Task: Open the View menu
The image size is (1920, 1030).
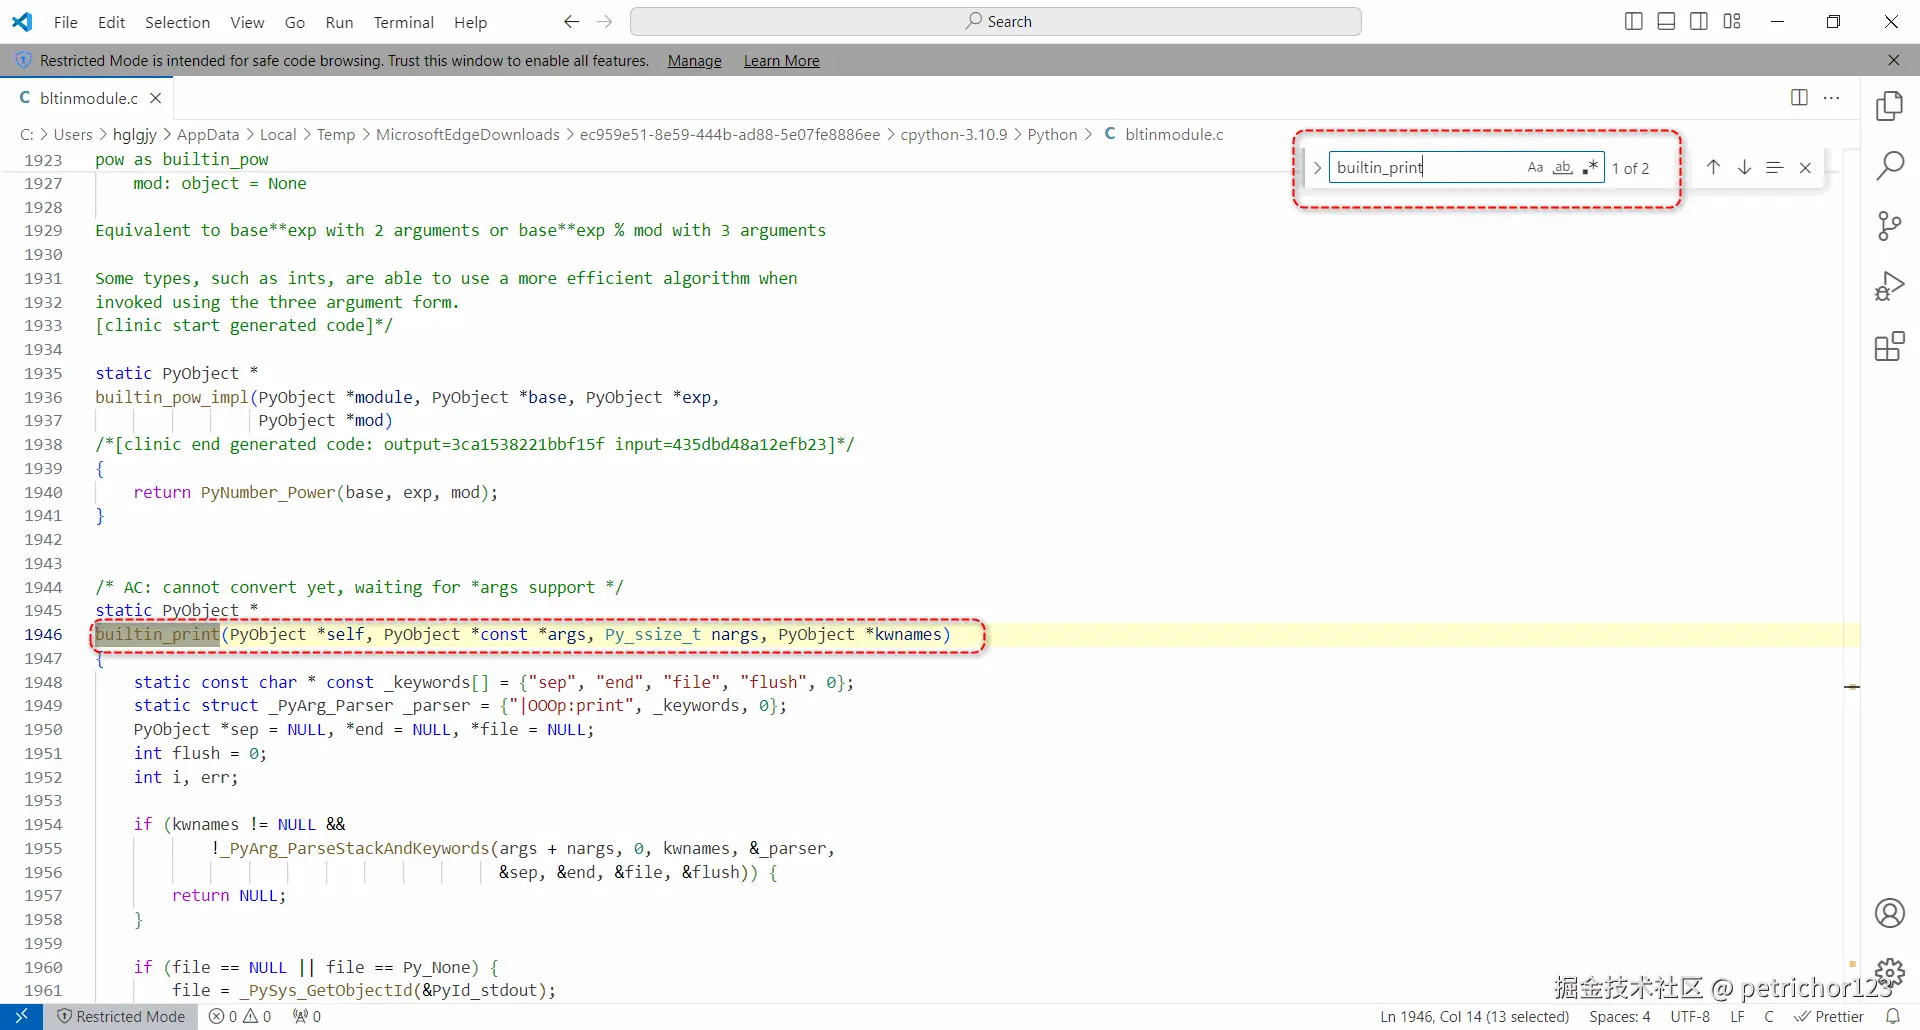Action: coord(247,22)
